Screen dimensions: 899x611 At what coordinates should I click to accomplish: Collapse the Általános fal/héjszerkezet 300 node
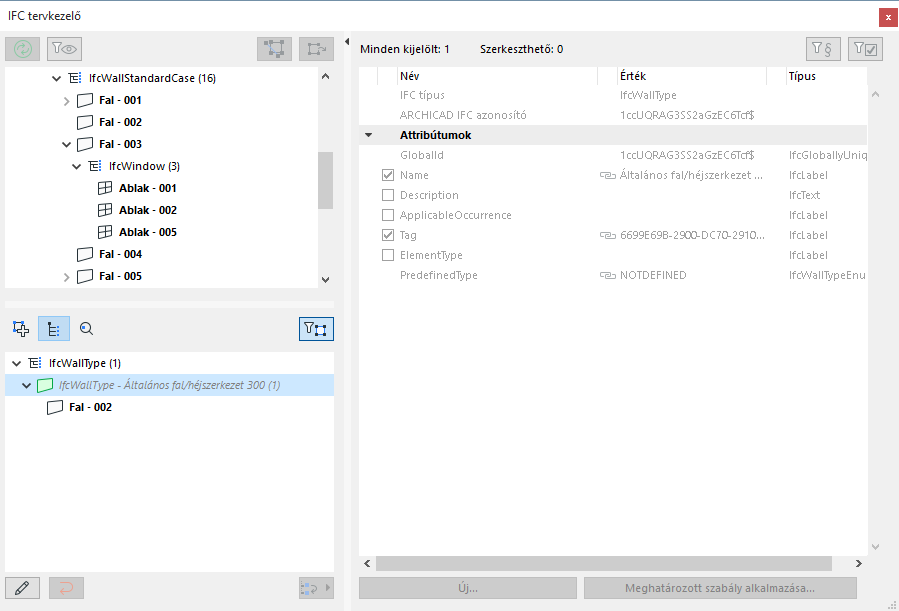tap(26, 386)
